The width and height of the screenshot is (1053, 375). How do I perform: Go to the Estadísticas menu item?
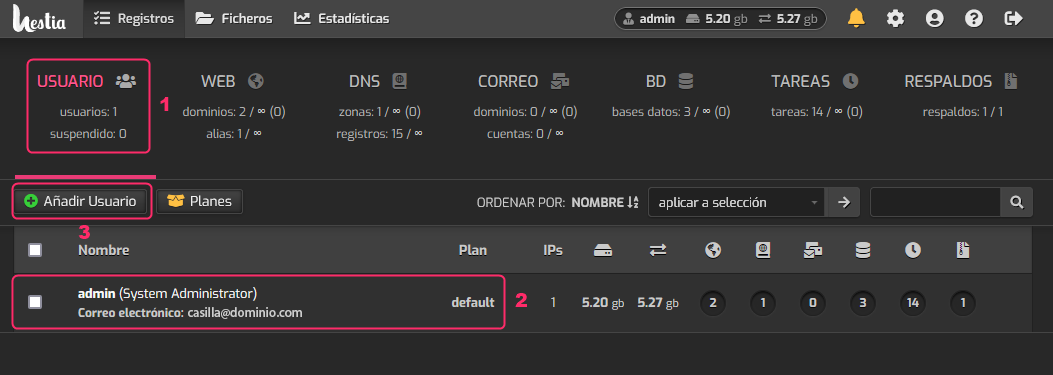(x=341, y=19)
